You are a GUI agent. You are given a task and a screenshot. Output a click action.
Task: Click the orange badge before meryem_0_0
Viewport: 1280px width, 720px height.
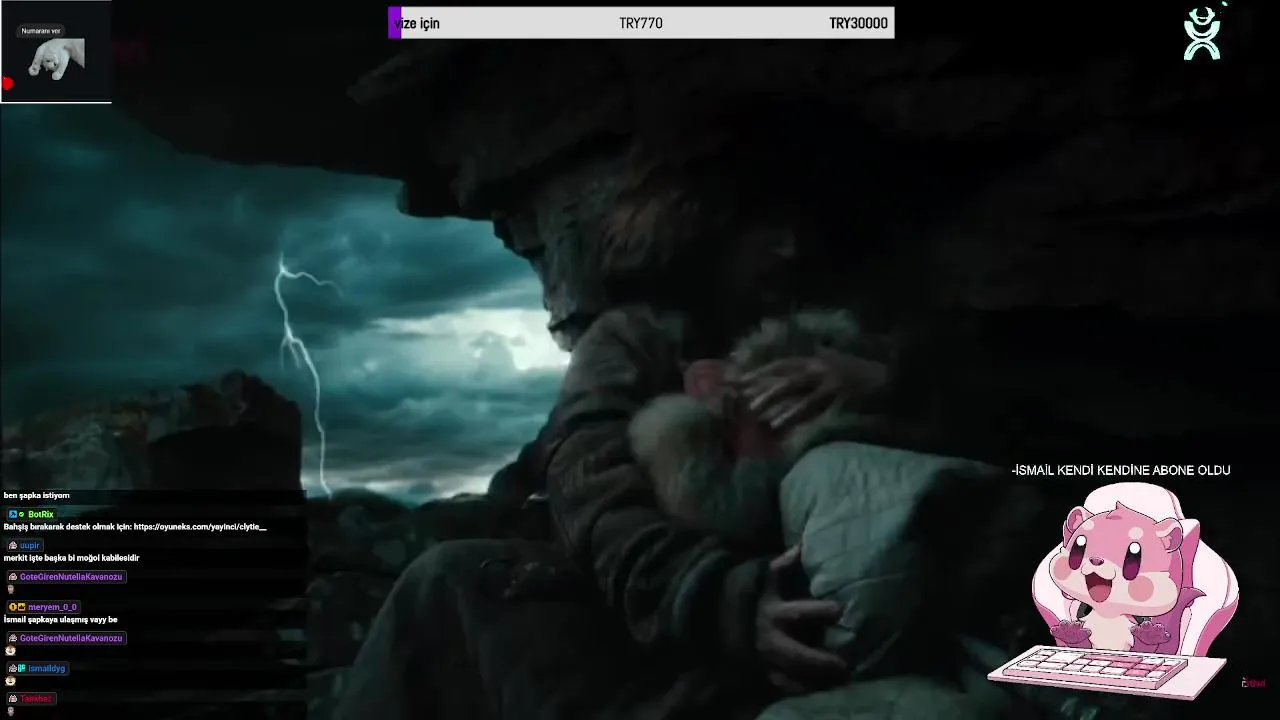click(12, 607)
